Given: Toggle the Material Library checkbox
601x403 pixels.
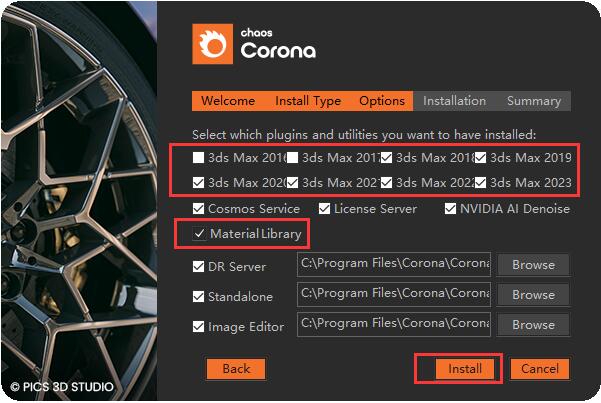Looking at the screenshot, I should [199, 234].
